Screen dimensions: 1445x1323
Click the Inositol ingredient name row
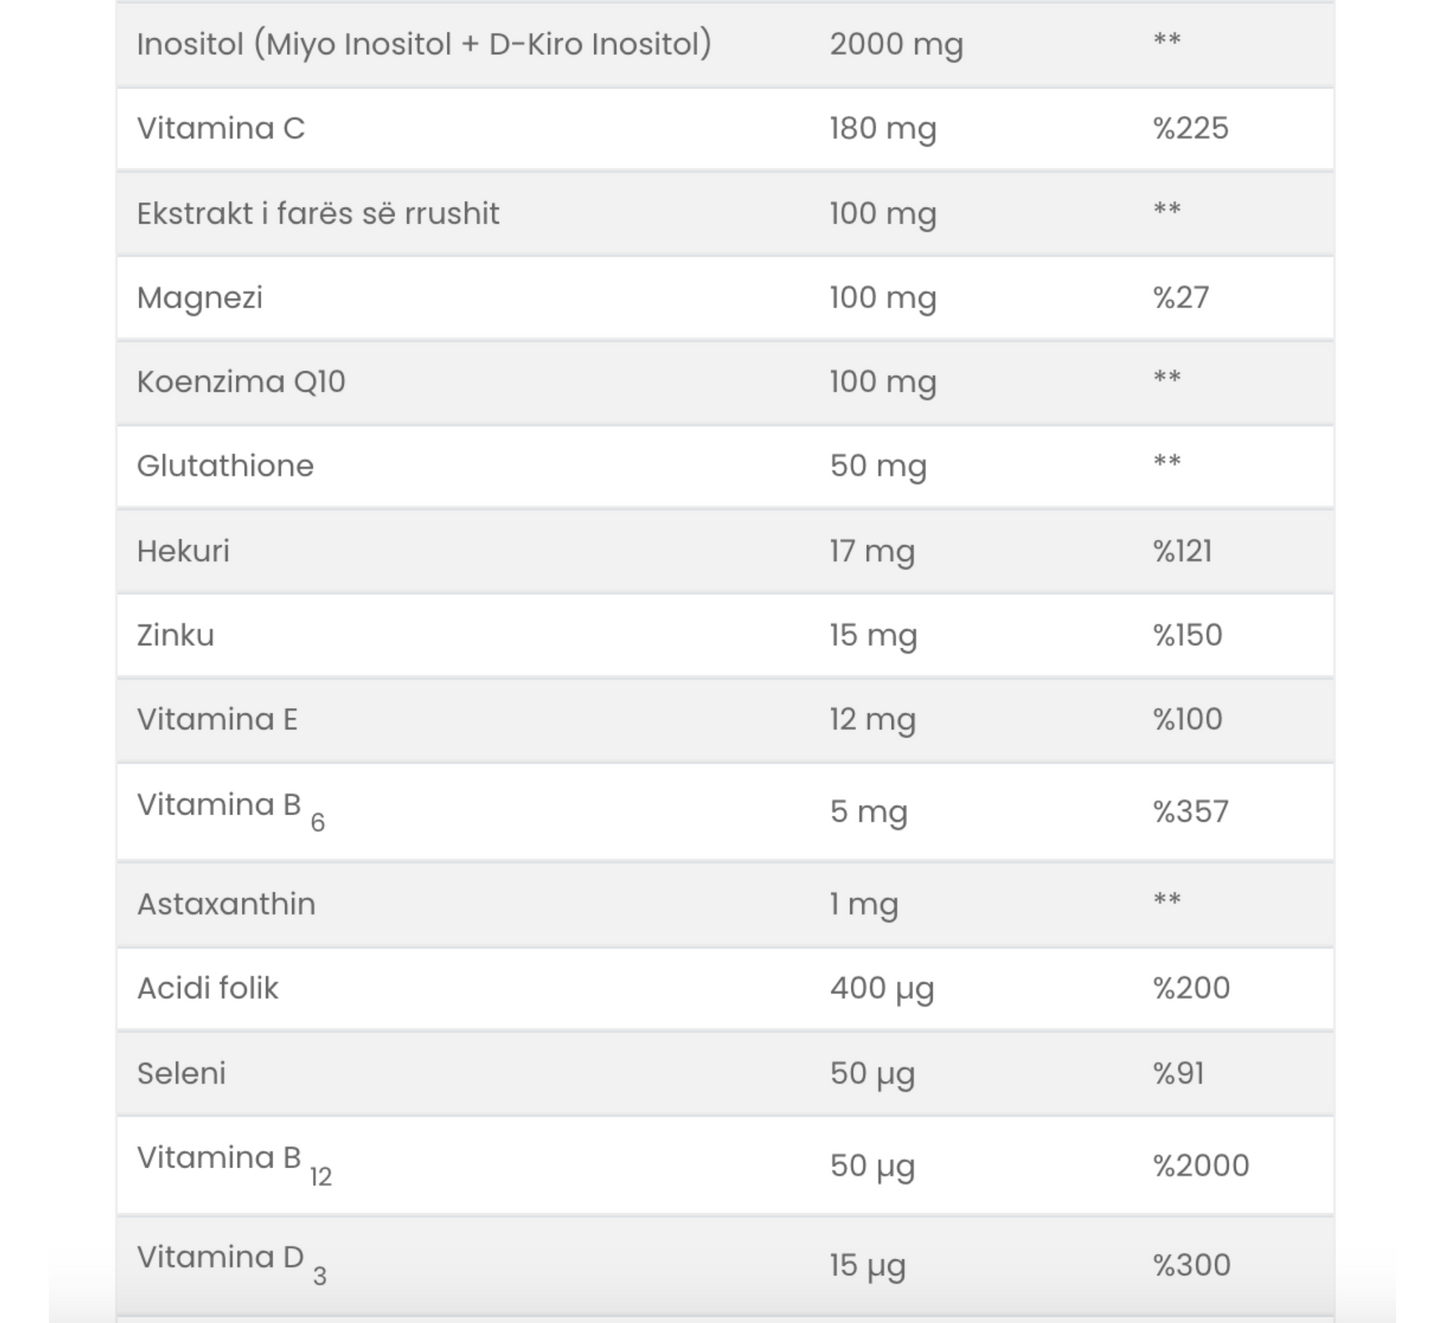pos(423,45)
